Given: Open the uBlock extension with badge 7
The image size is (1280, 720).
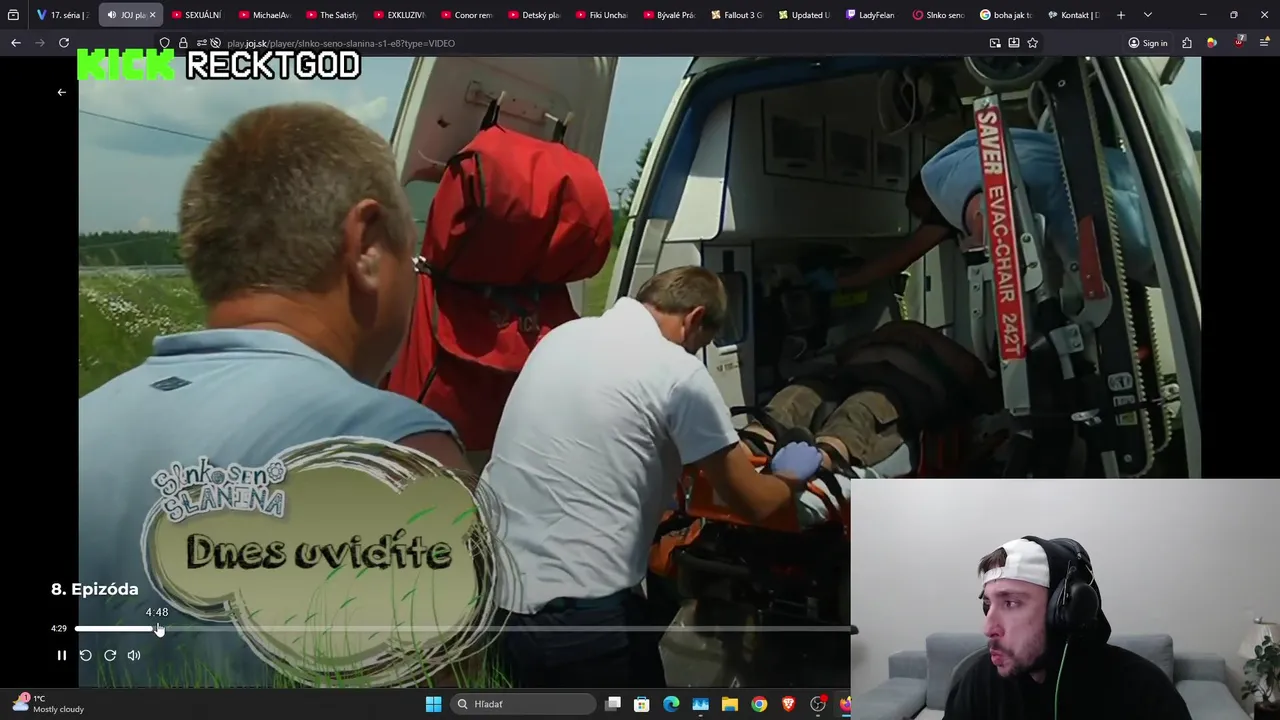Looking at the screenshot, I should click(1240, 43).
